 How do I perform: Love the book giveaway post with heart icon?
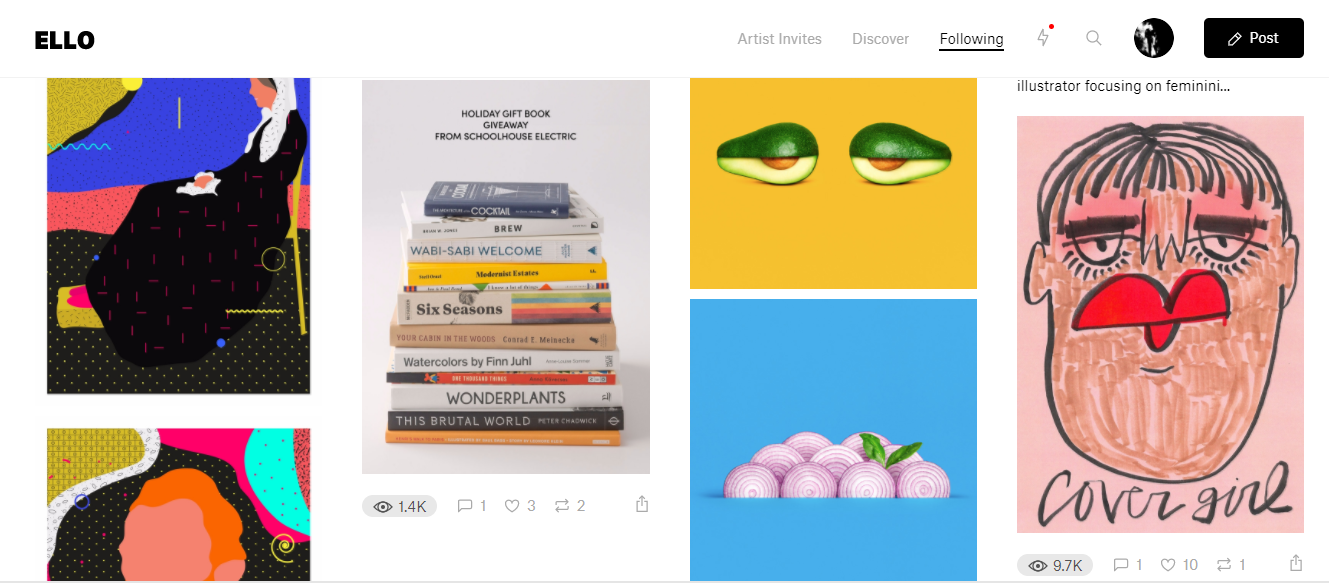coord(520,506)
